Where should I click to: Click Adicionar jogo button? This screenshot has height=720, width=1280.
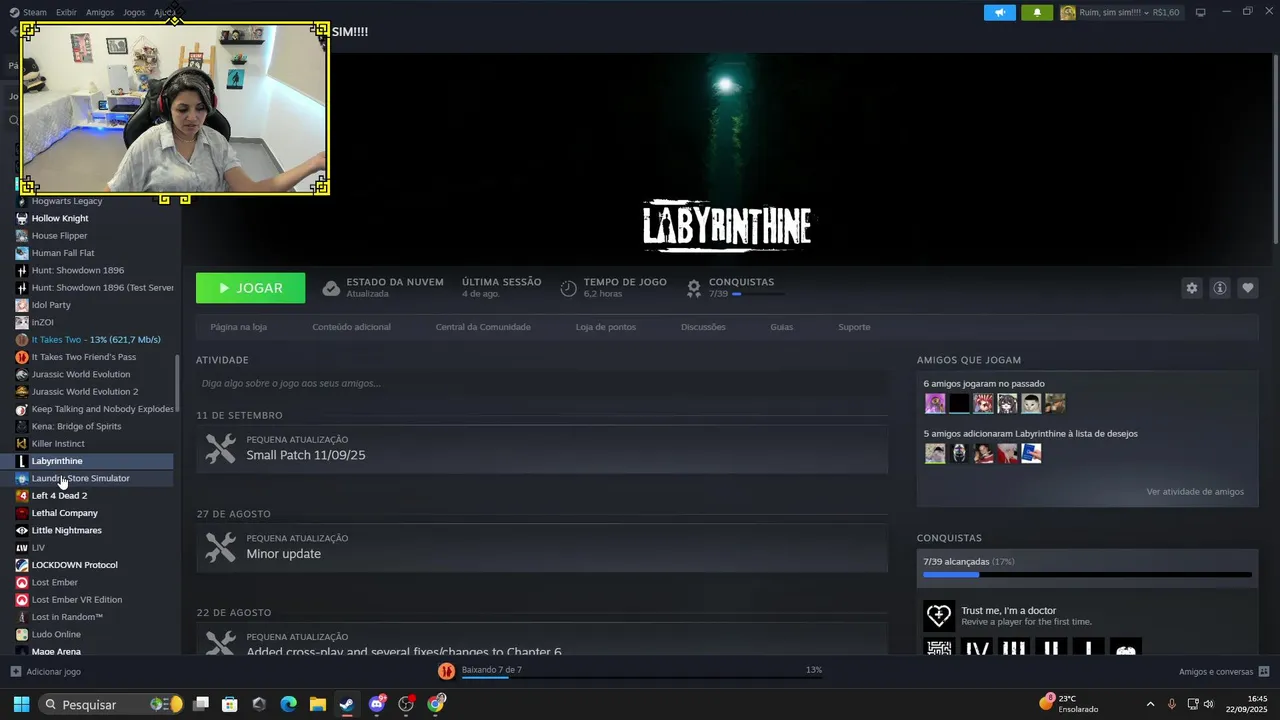(x=46, y=672)
